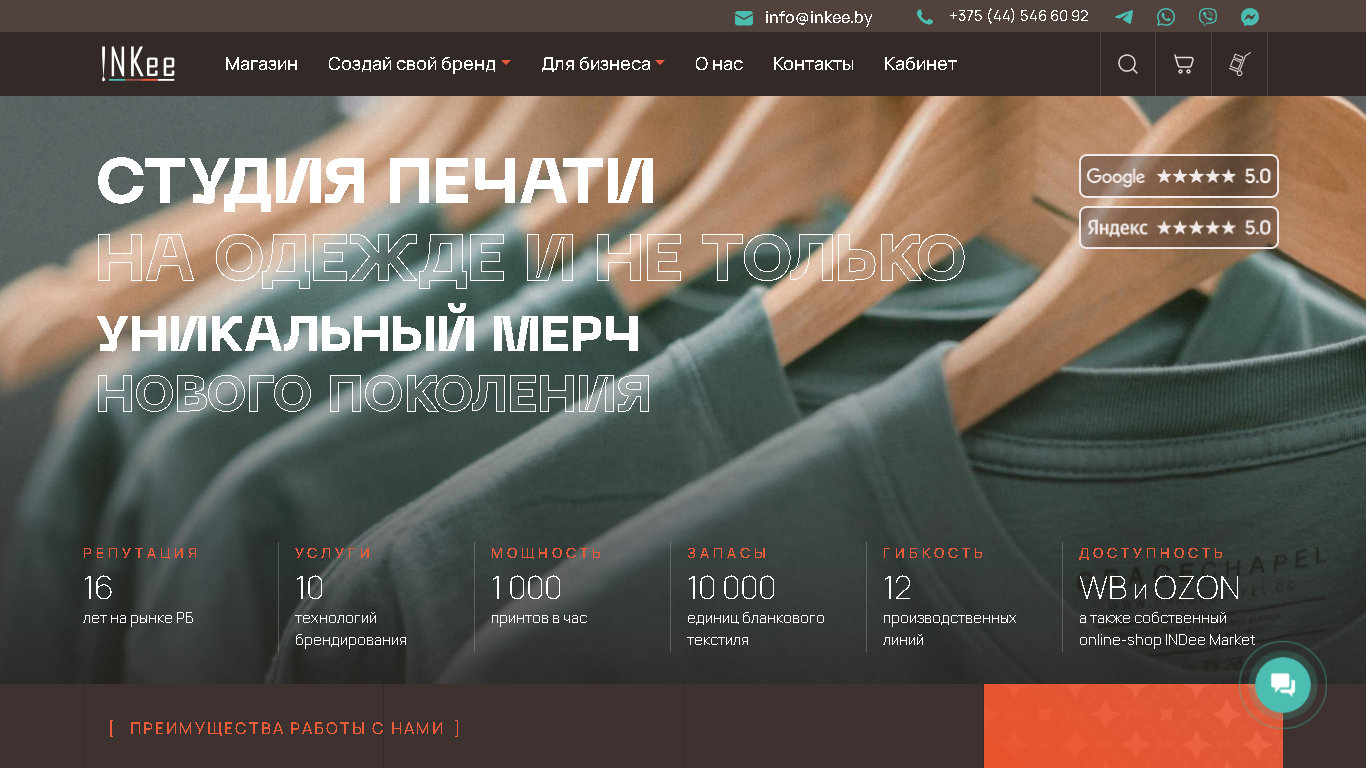Click the РЕПУТАЦИЯ label
This screenshot has height=768, width=1366.
141,553
